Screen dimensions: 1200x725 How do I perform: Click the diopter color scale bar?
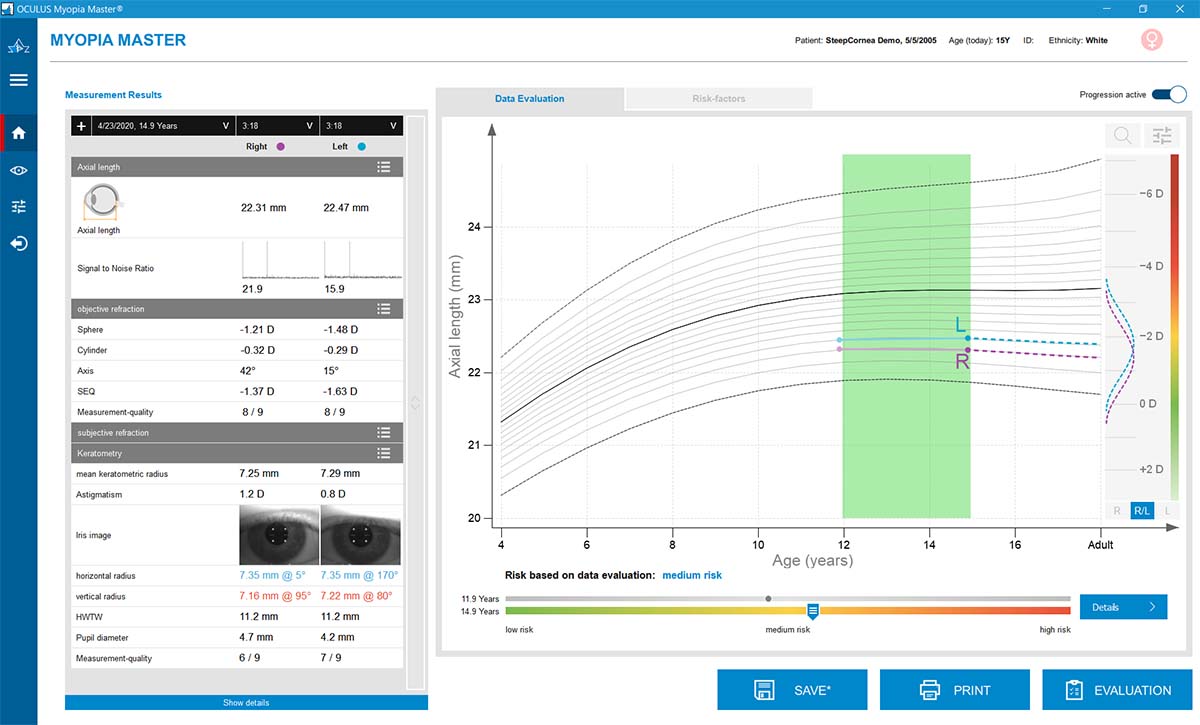[x=1173, y=326]
